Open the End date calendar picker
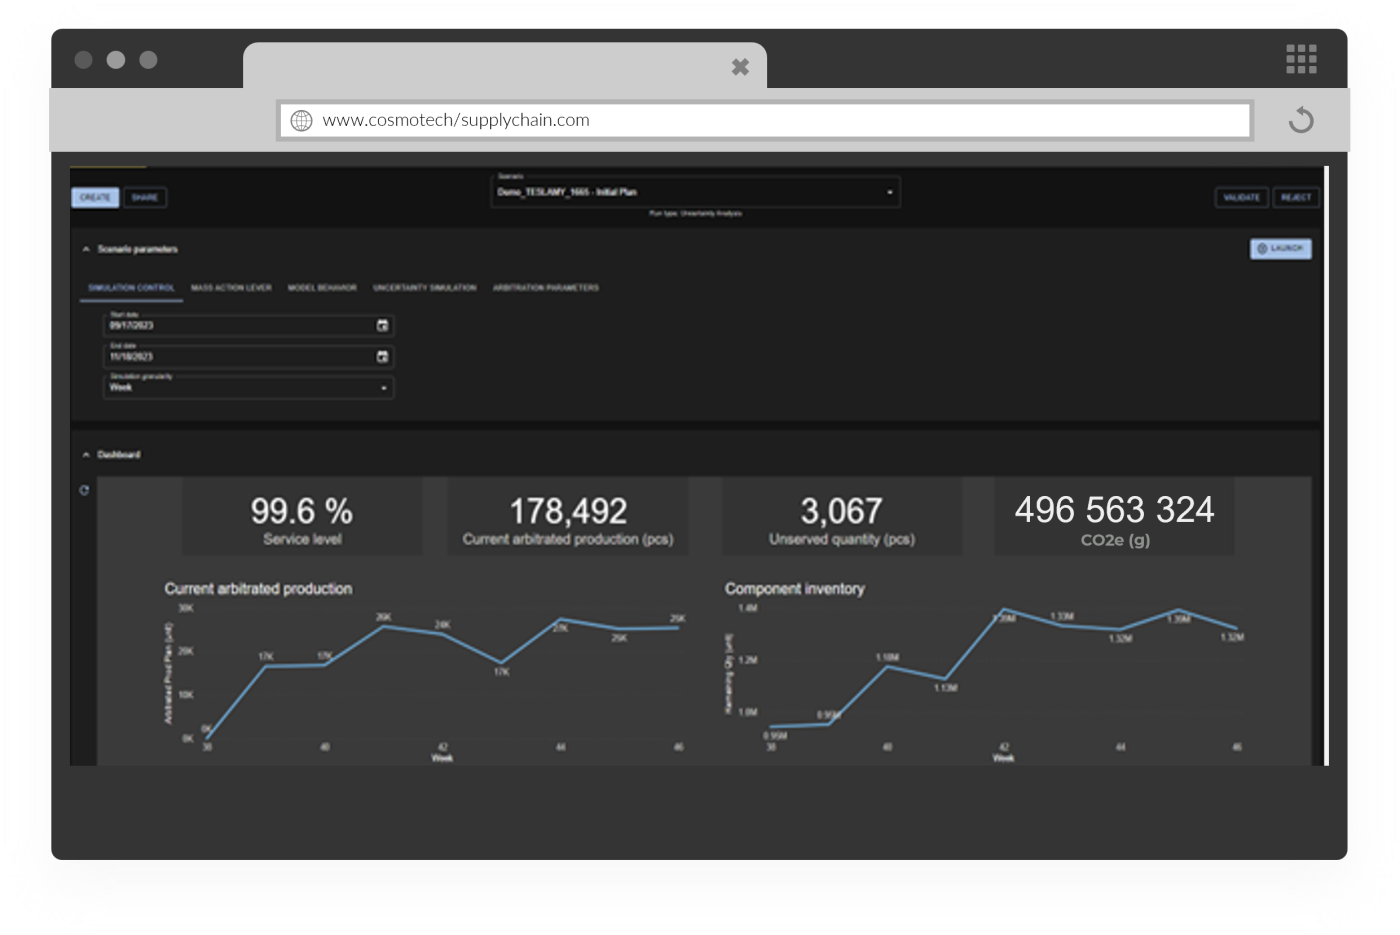The image size is (1400, 935). (382, 357)
